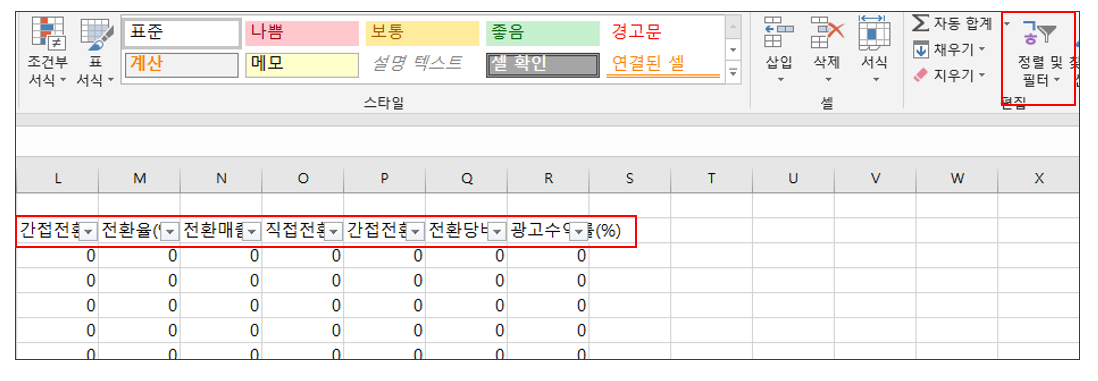Expand the cell styles gallery more arrow
Viewport: 1098px width, 381px height.
click(733, 71)
